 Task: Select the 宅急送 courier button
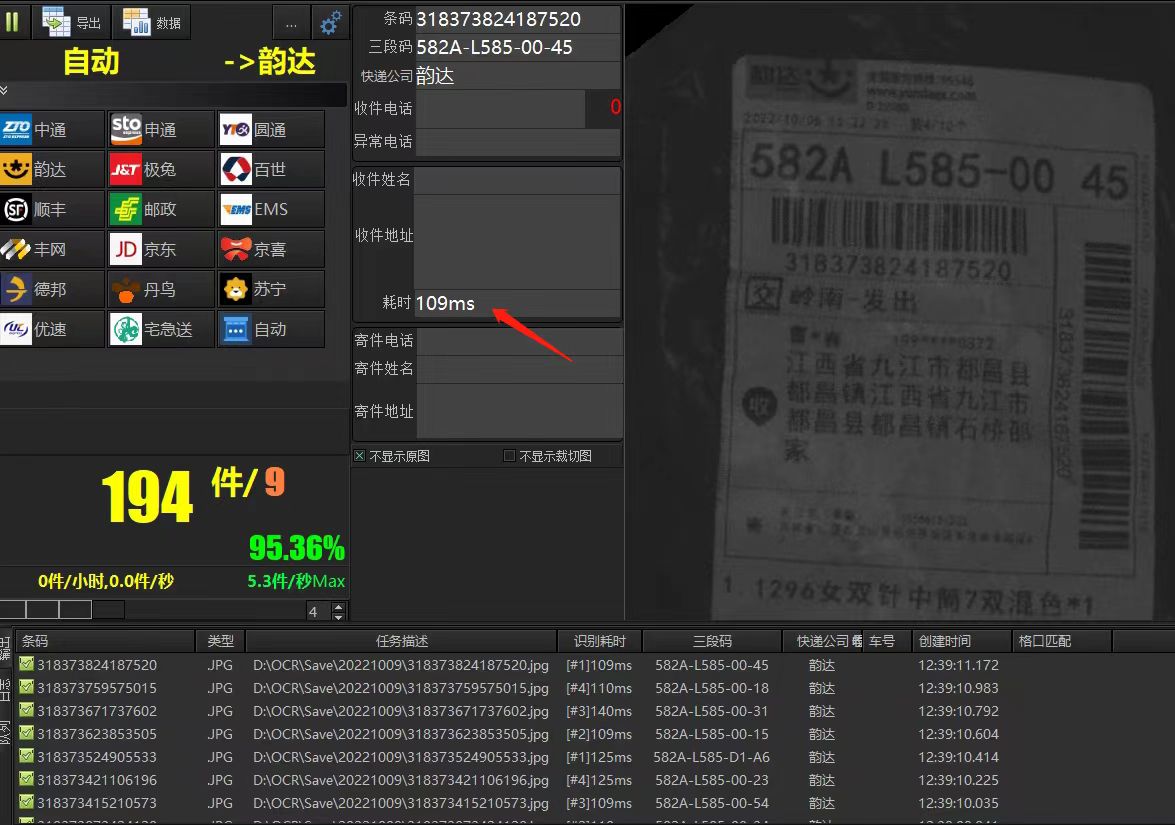point(161,329)
